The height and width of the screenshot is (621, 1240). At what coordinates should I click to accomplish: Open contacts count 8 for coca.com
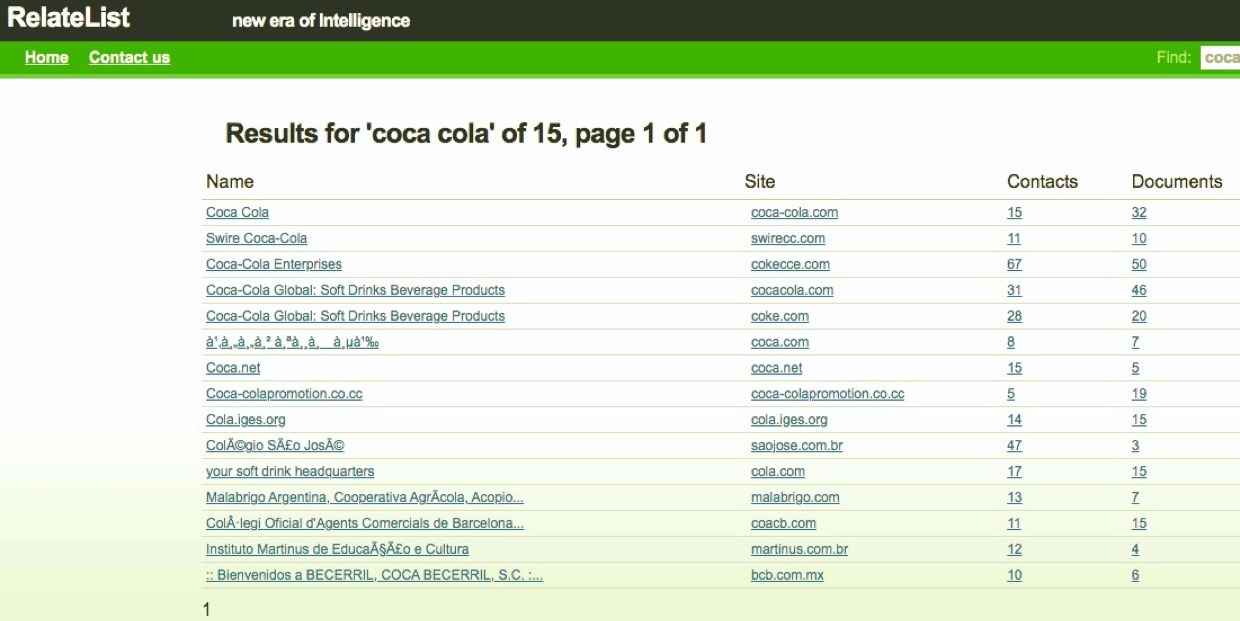1011,342
